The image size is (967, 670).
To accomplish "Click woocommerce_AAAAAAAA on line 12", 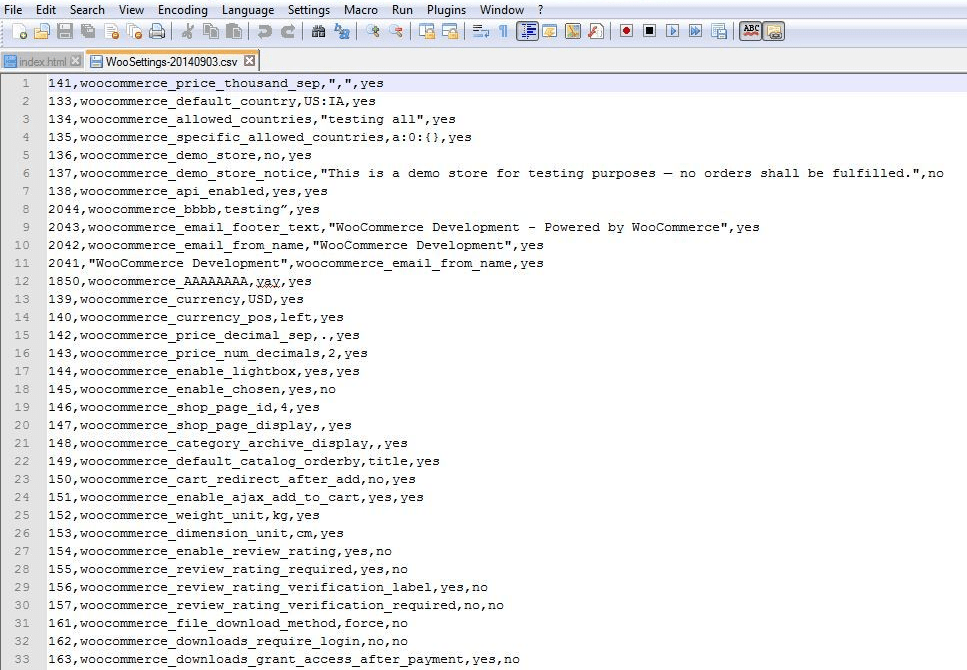I will (168, 281).
